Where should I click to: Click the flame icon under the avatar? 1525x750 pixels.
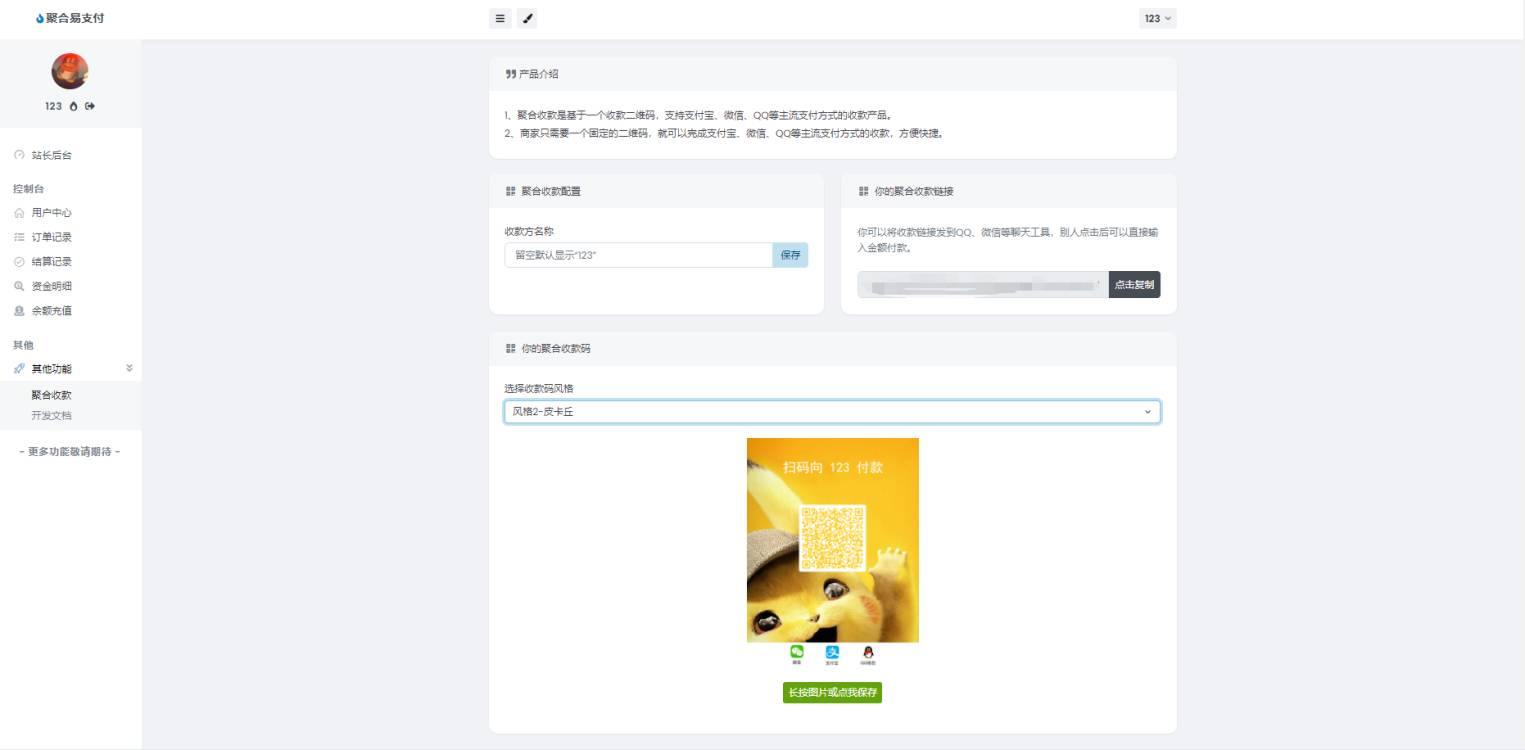click(x=73, y=106)
